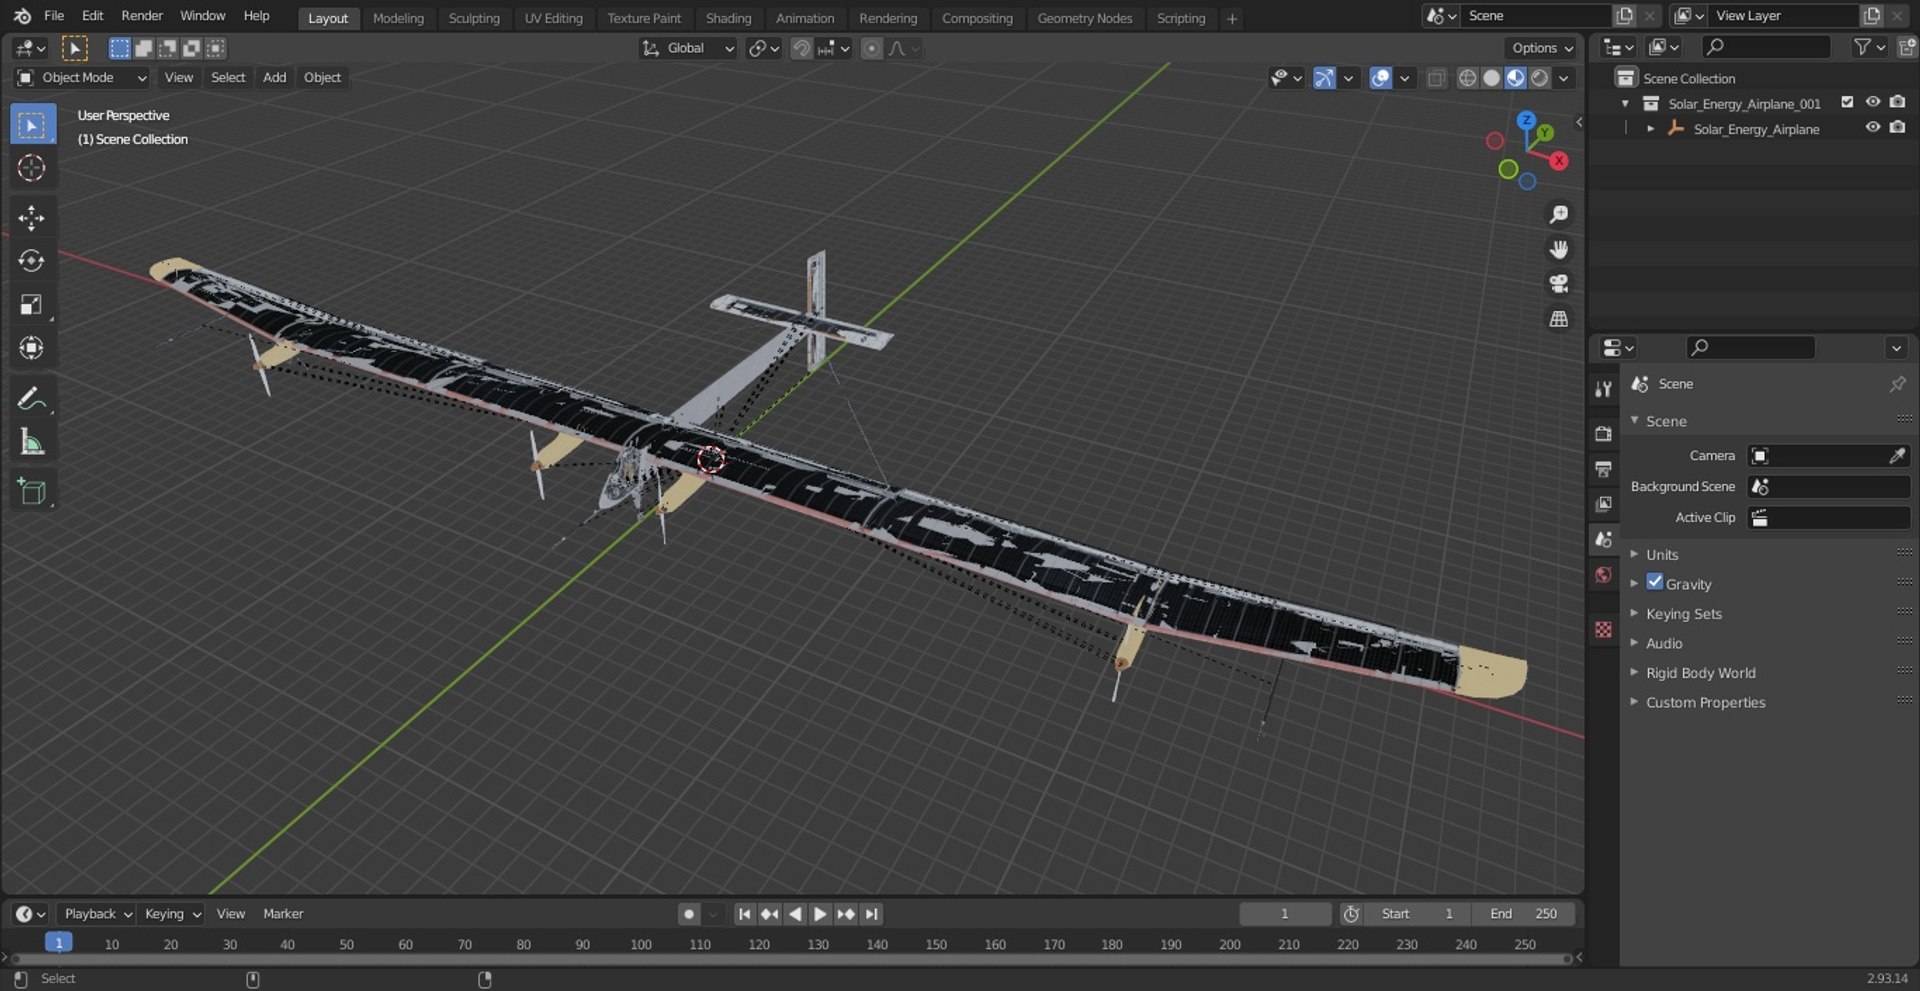Image resolution: width=1920 pixels, height=991 pixels.
Task: Click the Keying button in the timeline
Action: (x=172, y=914)
